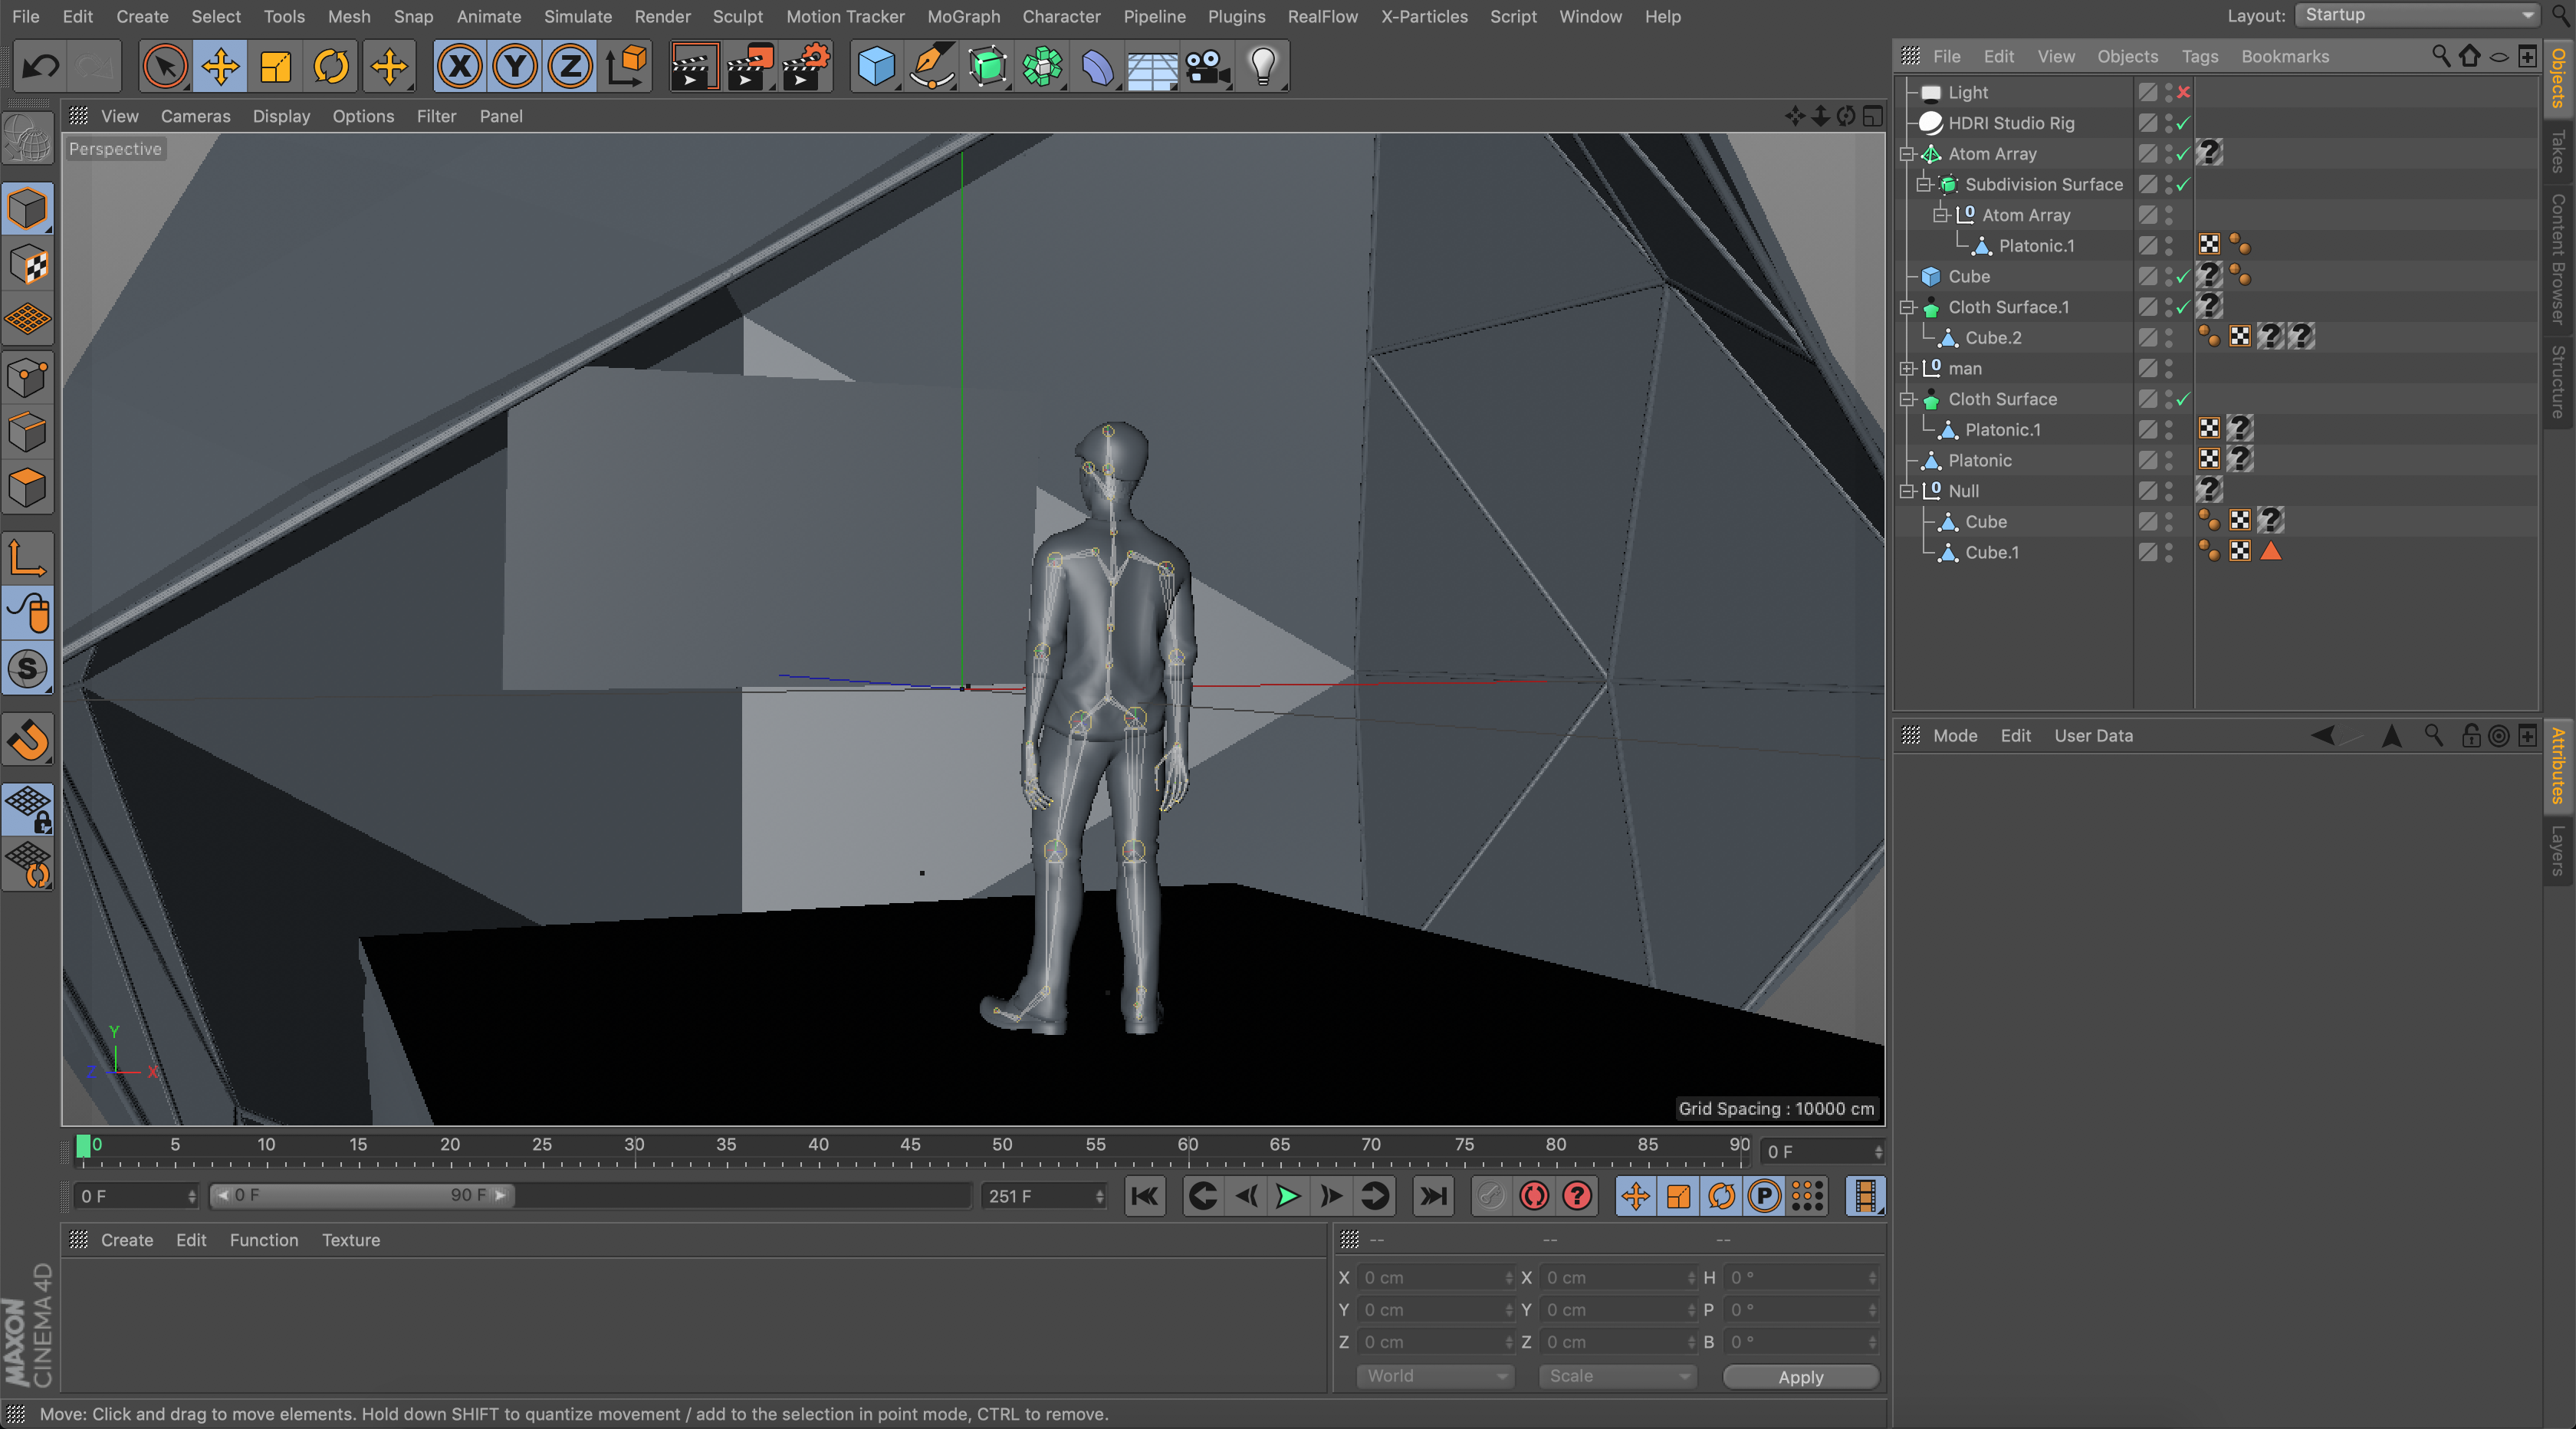
Task: Select the Live Selection tool
Action: pos(164,67)
